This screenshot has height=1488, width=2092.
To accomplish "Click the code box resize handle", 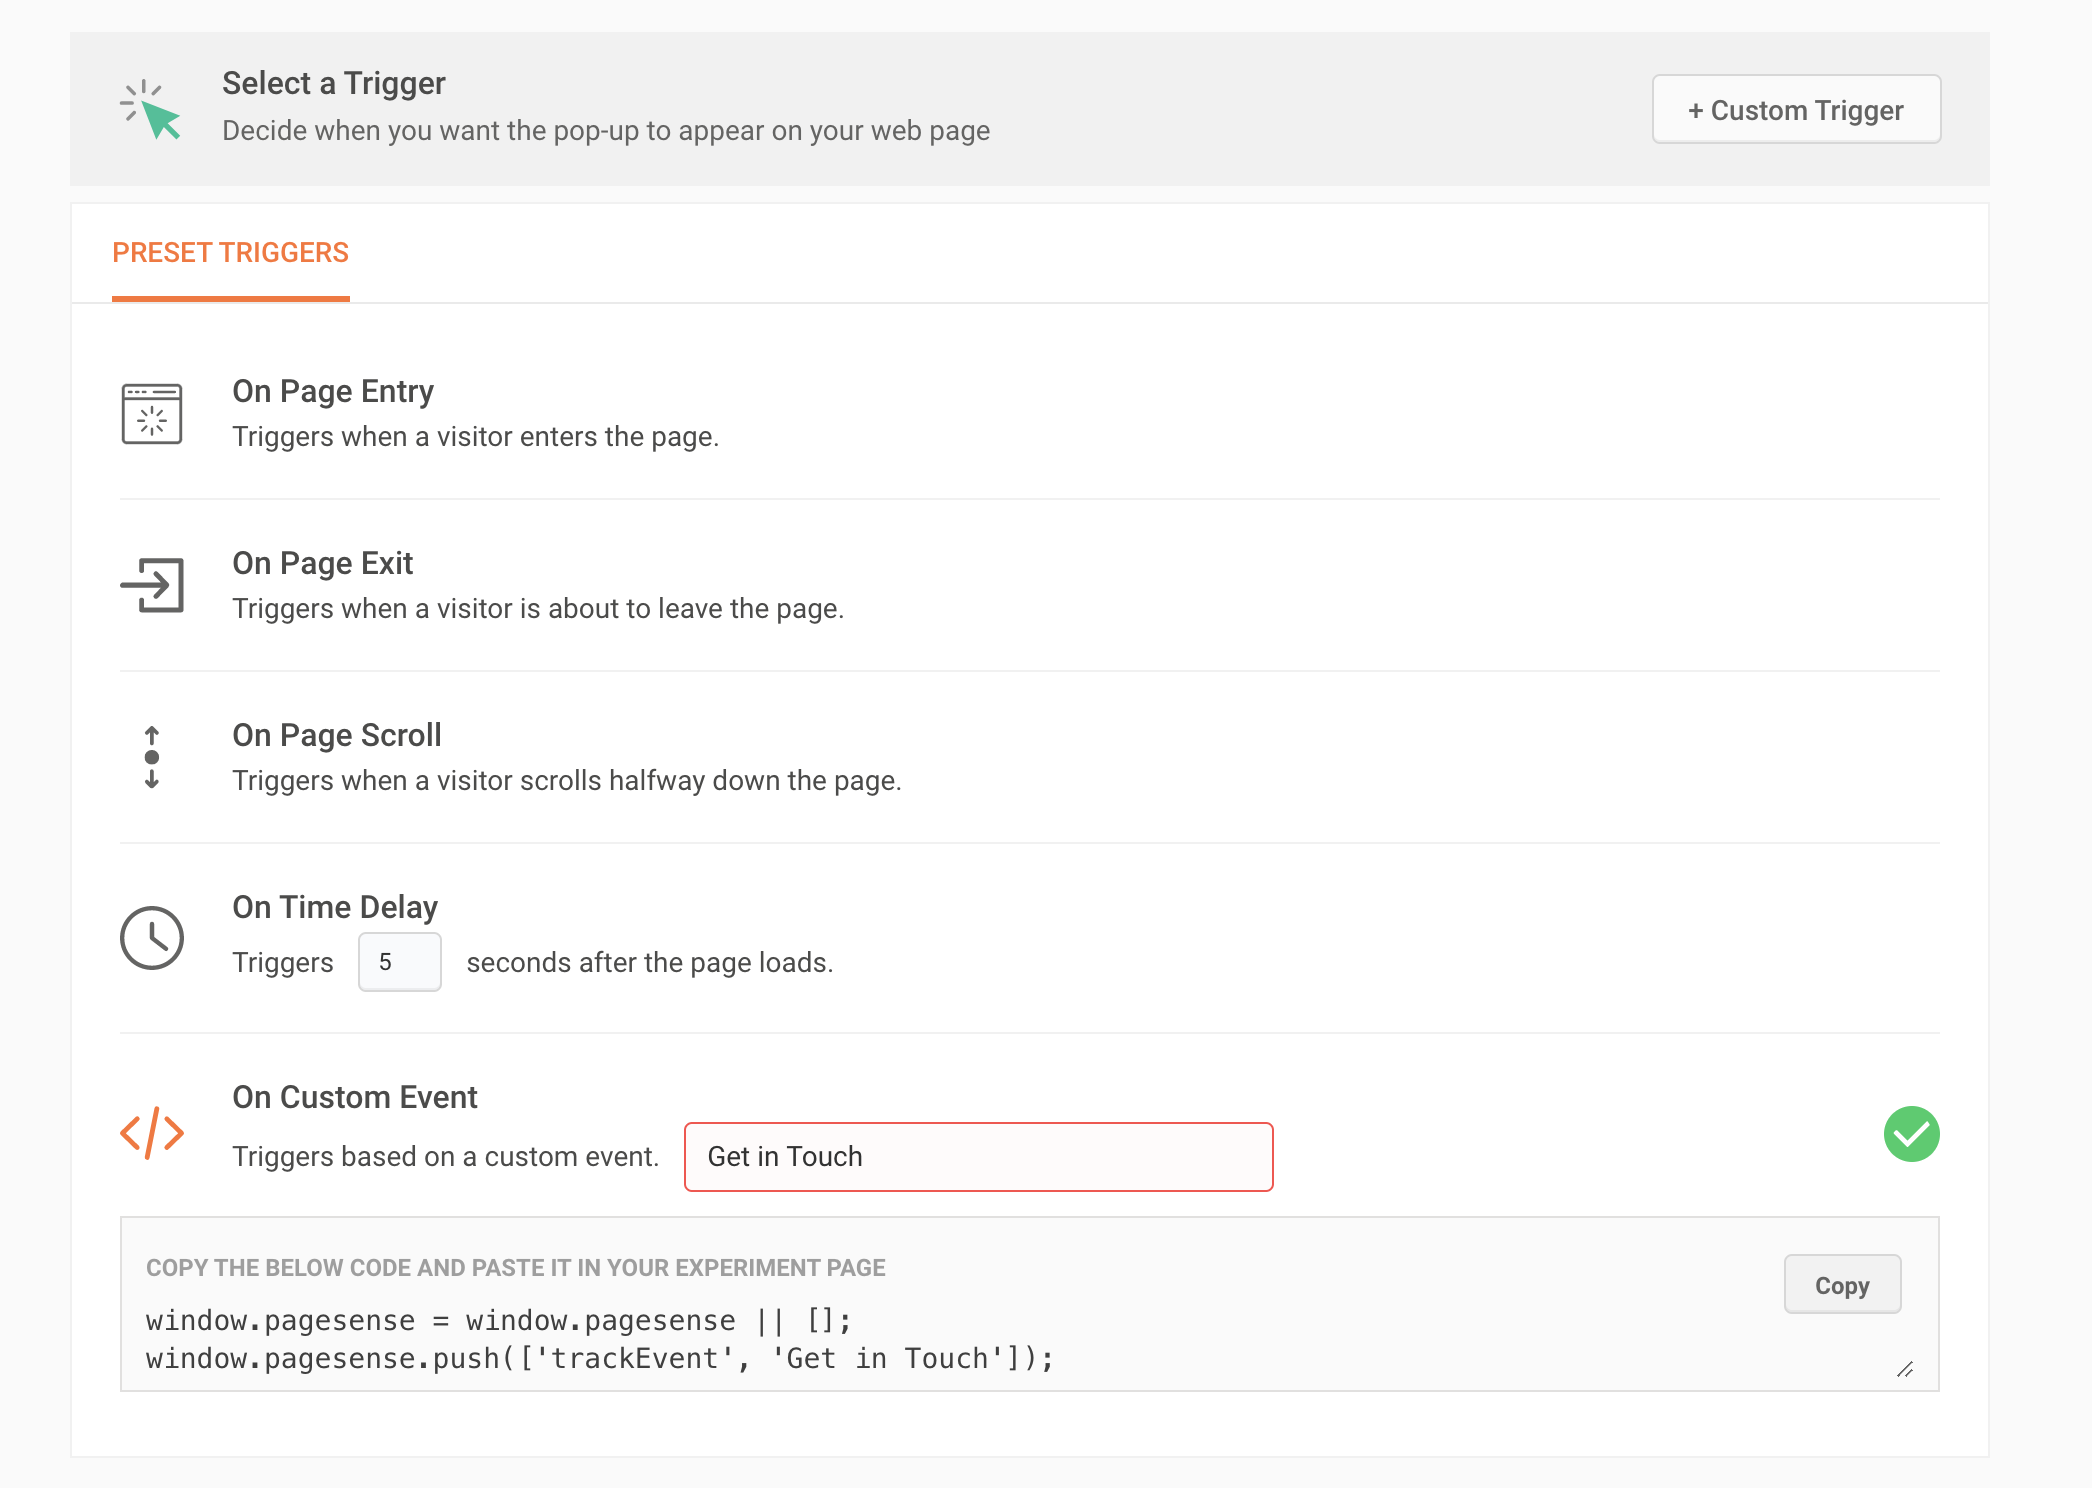I will [x=1905, y=1370].
